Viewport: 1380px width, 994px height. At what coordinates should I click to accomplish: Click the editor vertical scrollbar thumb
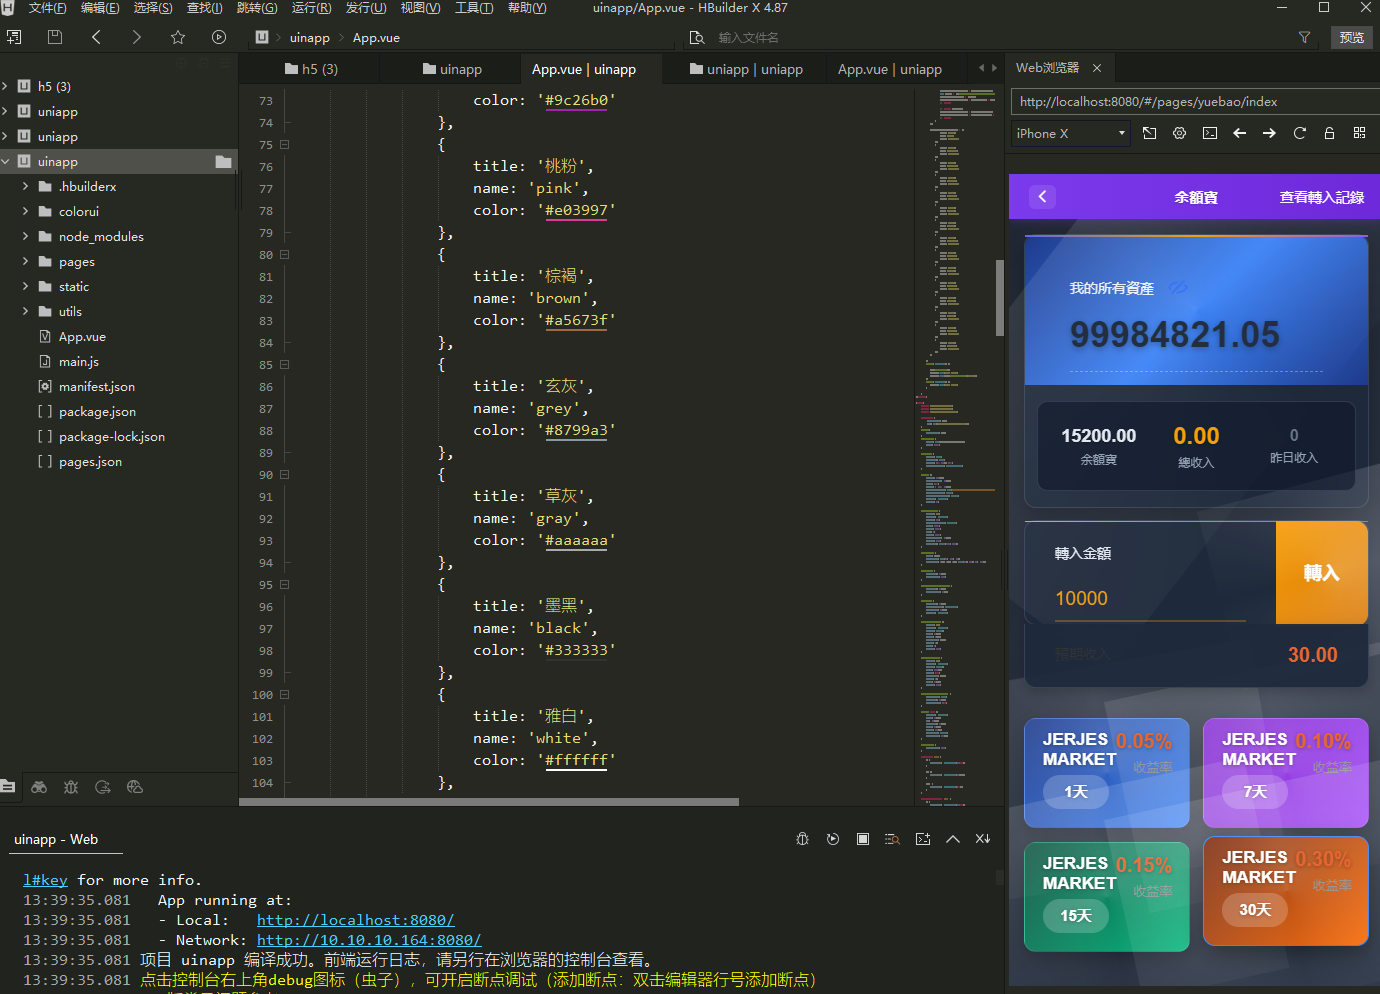[x=1000, y=298]
